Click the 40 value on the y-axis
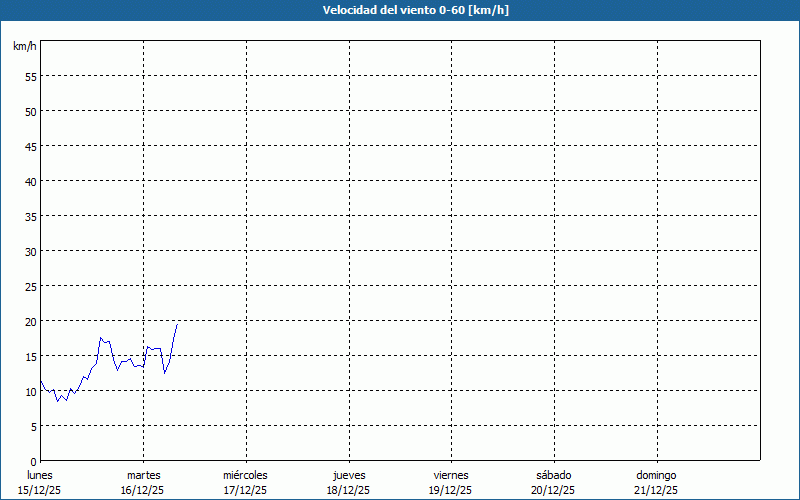 point(30,181)
